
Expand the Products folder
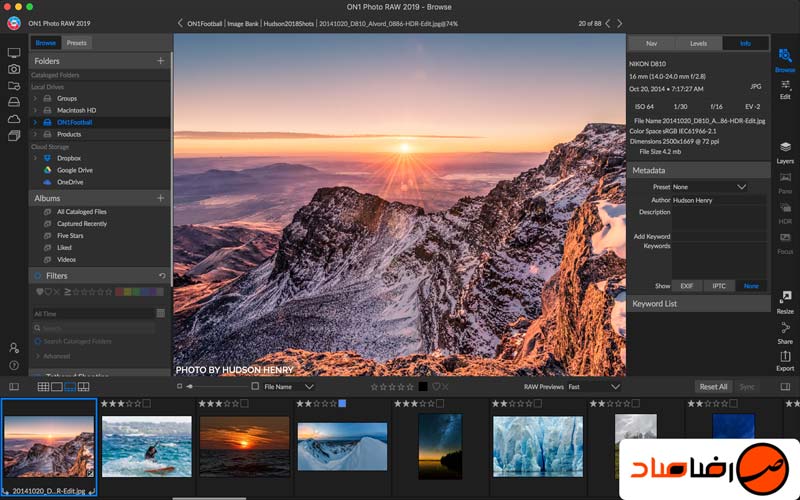click(x=35, y=134)
